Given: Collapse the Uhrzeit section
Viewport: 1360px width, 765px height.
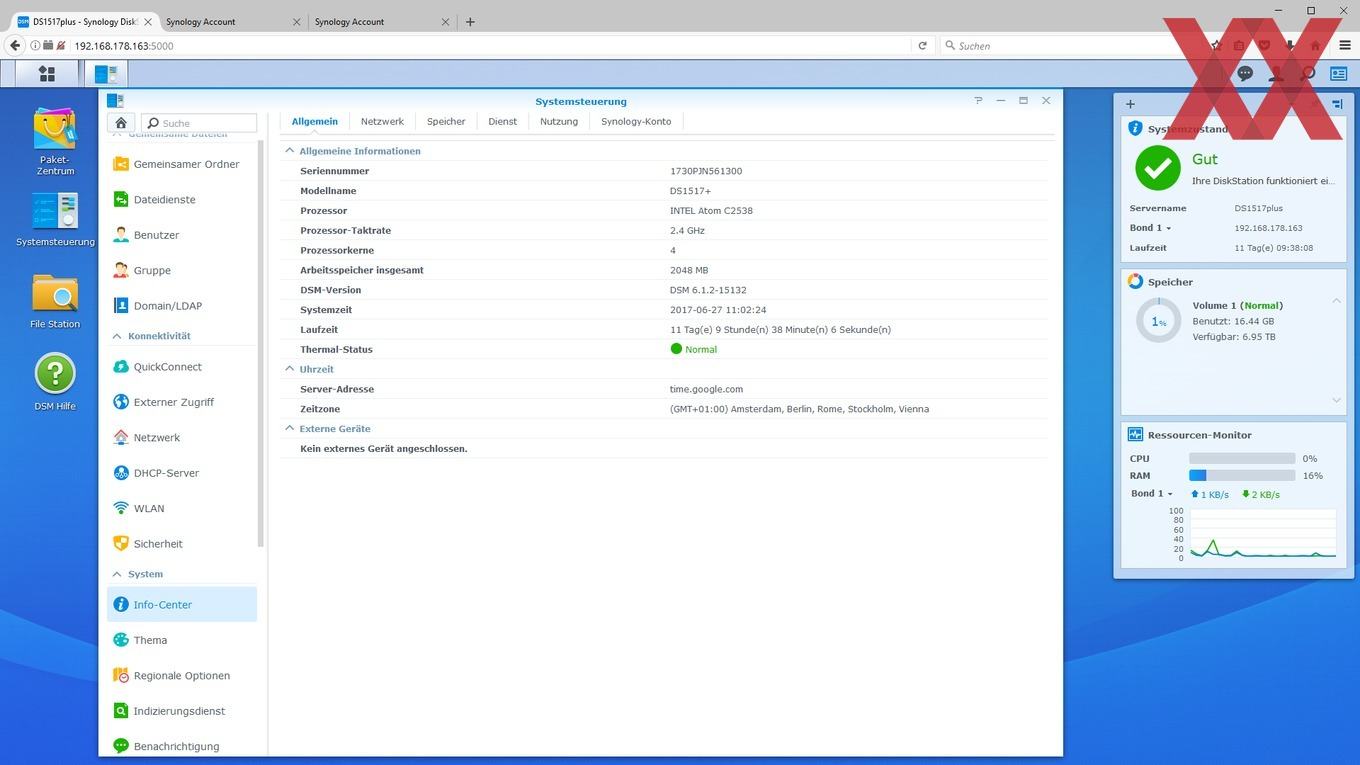Looking at the screenshot, I should [x=290, y=369].
